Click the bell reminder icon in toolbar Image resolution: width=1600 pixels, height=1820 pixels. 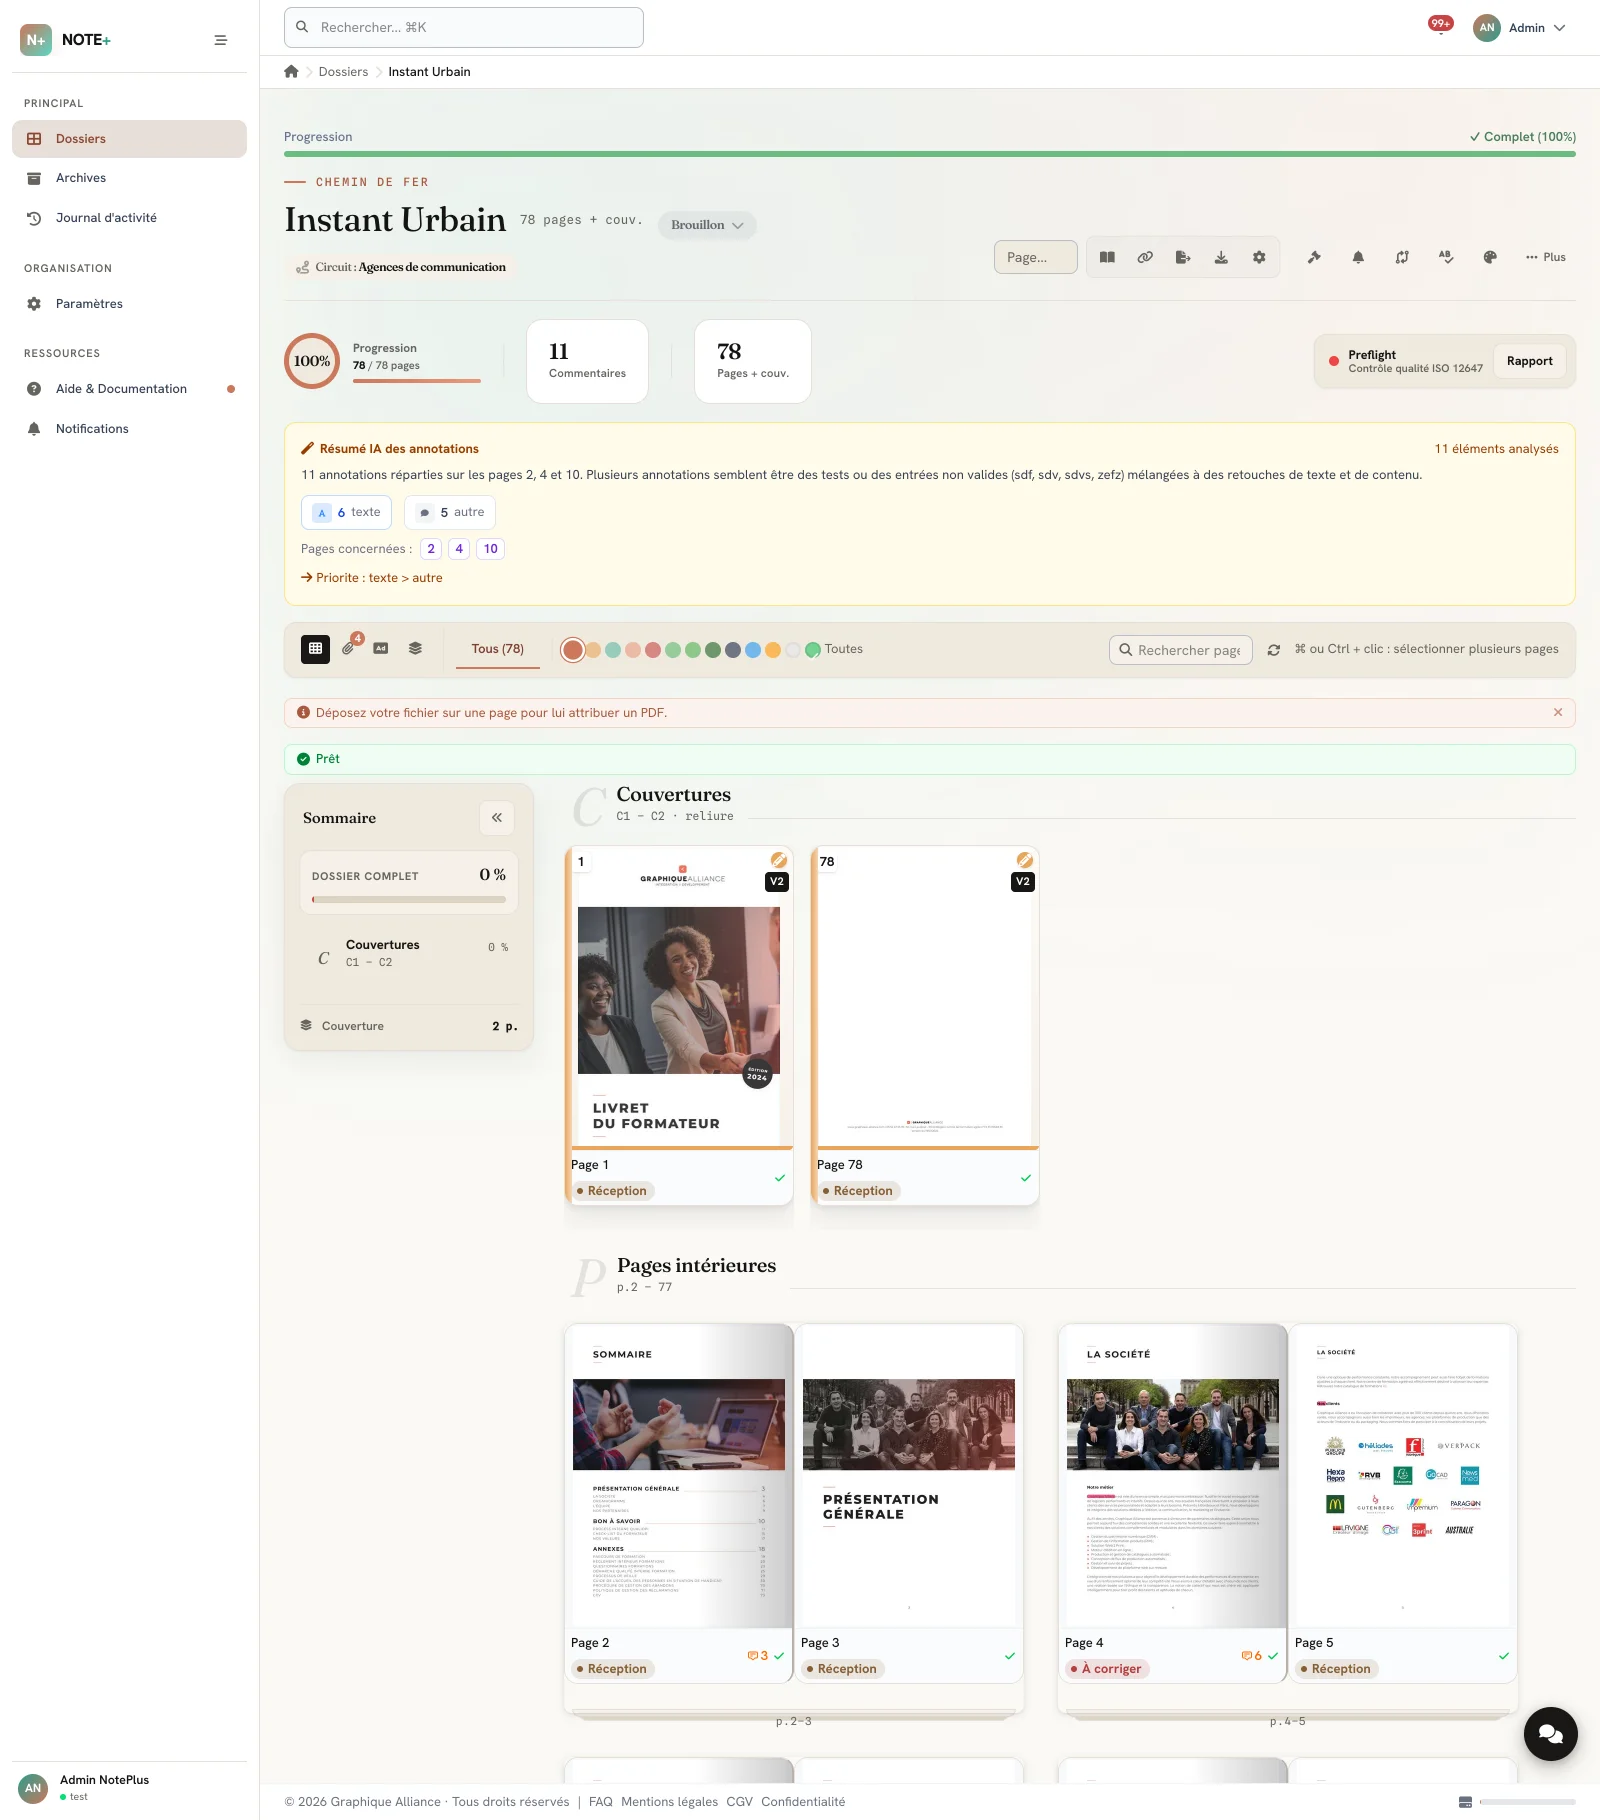pos(1358,257)
